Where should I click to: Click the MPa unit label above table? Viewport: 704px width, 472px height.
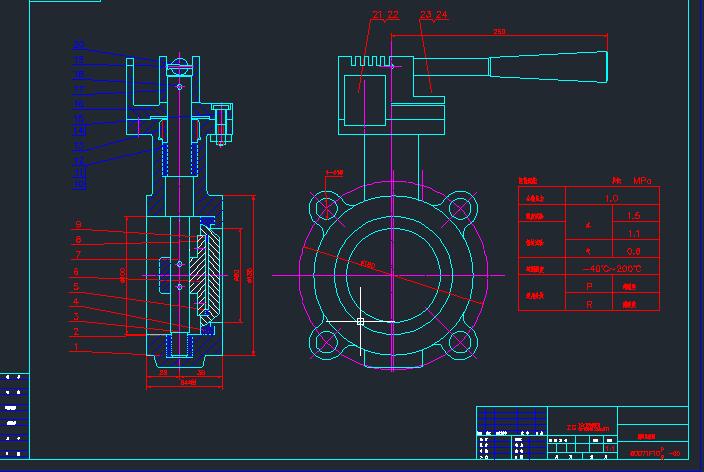[x=642, y=181]
